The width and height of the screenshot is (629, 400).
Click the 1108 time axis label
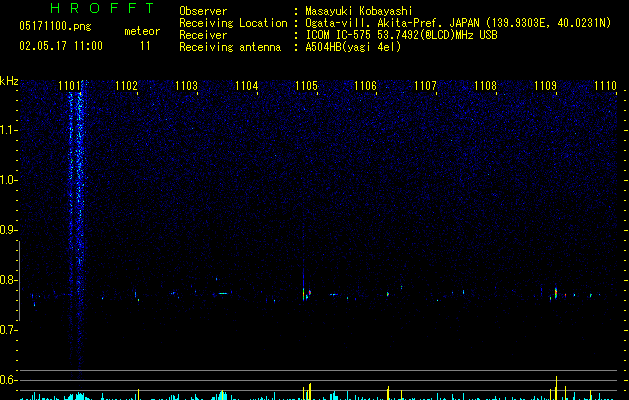tap(485, 85)
